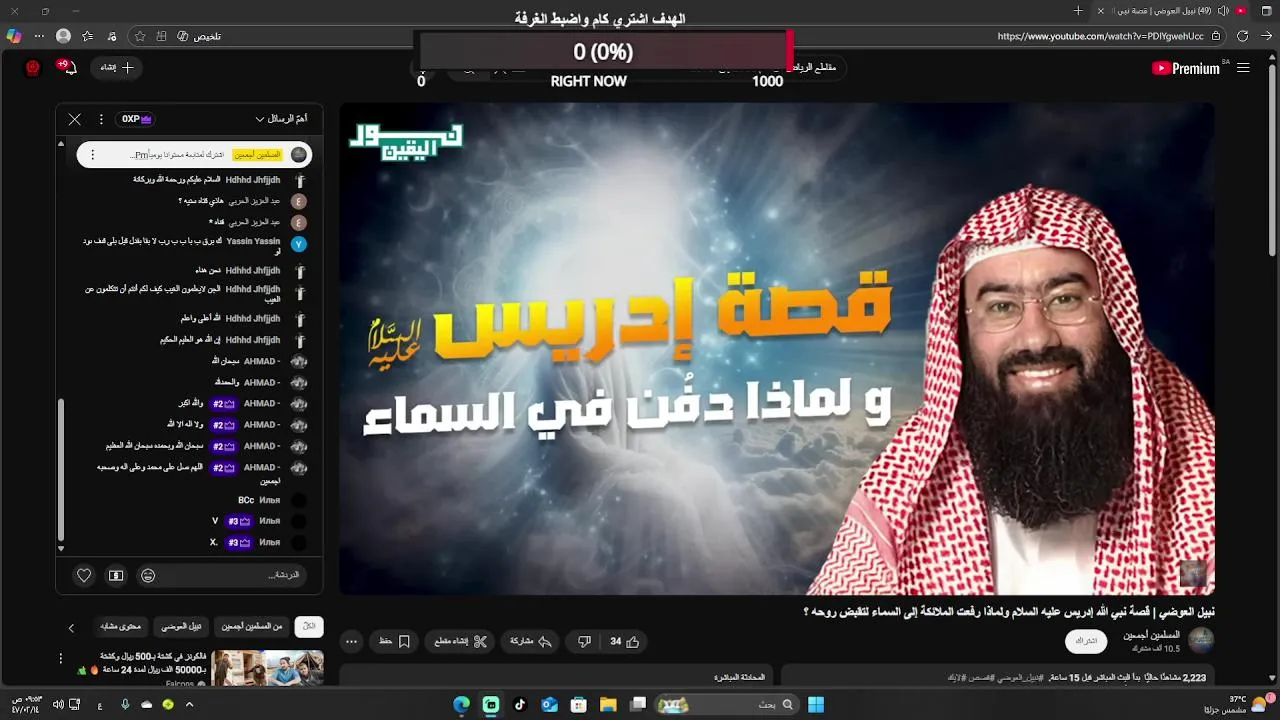The width and height of the screenshot is (1280, 720).
Task: Like the video with thumbs up
Action: pyautogui.click(x=625, y=641)
